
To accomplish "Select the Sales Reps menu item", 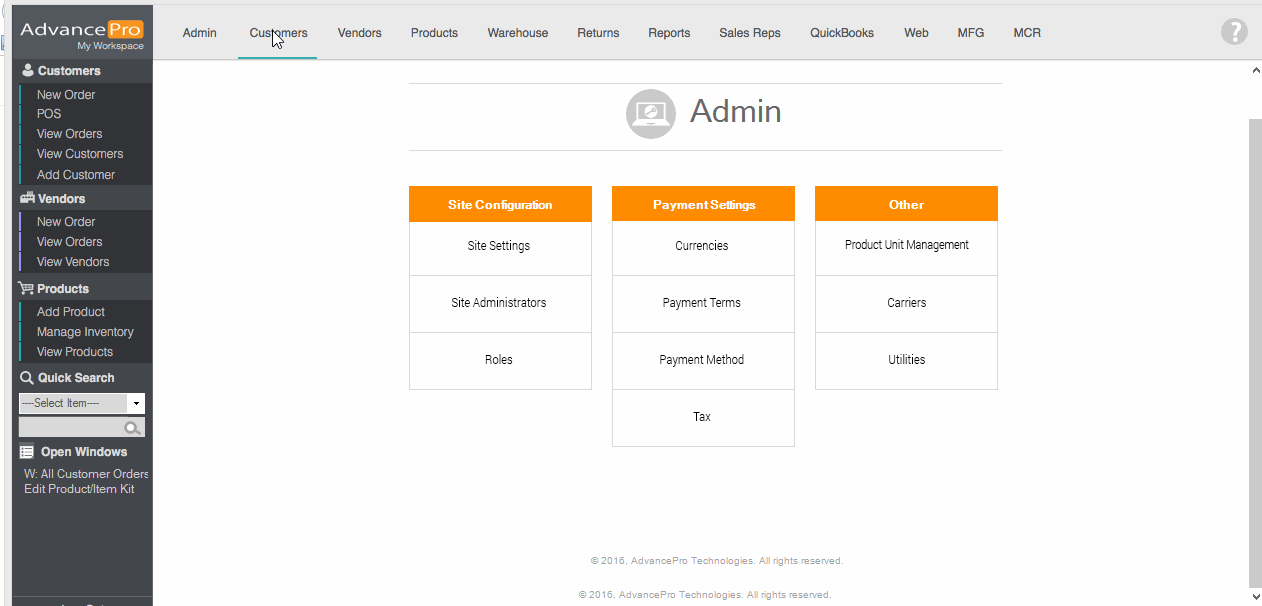I will [x=749, y=33].
